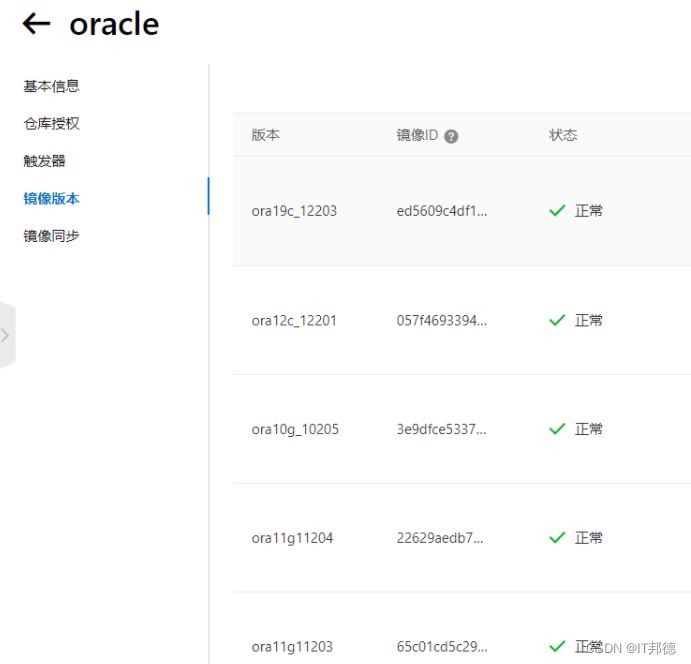Click green checkmark for ora10g_10205
Screen dimensions: 691x664
tap(558, 429)
